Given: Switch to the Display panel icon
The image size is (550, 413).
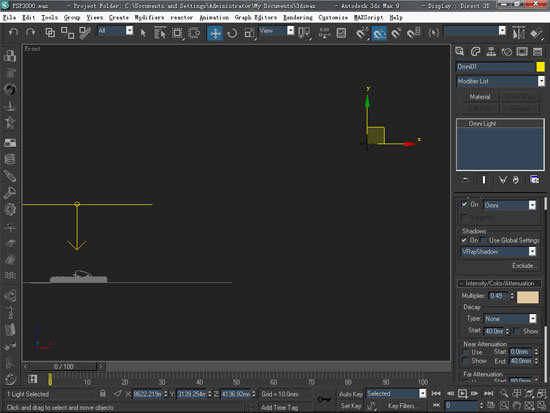Looking at the screenshot, I should coord(522,52).
